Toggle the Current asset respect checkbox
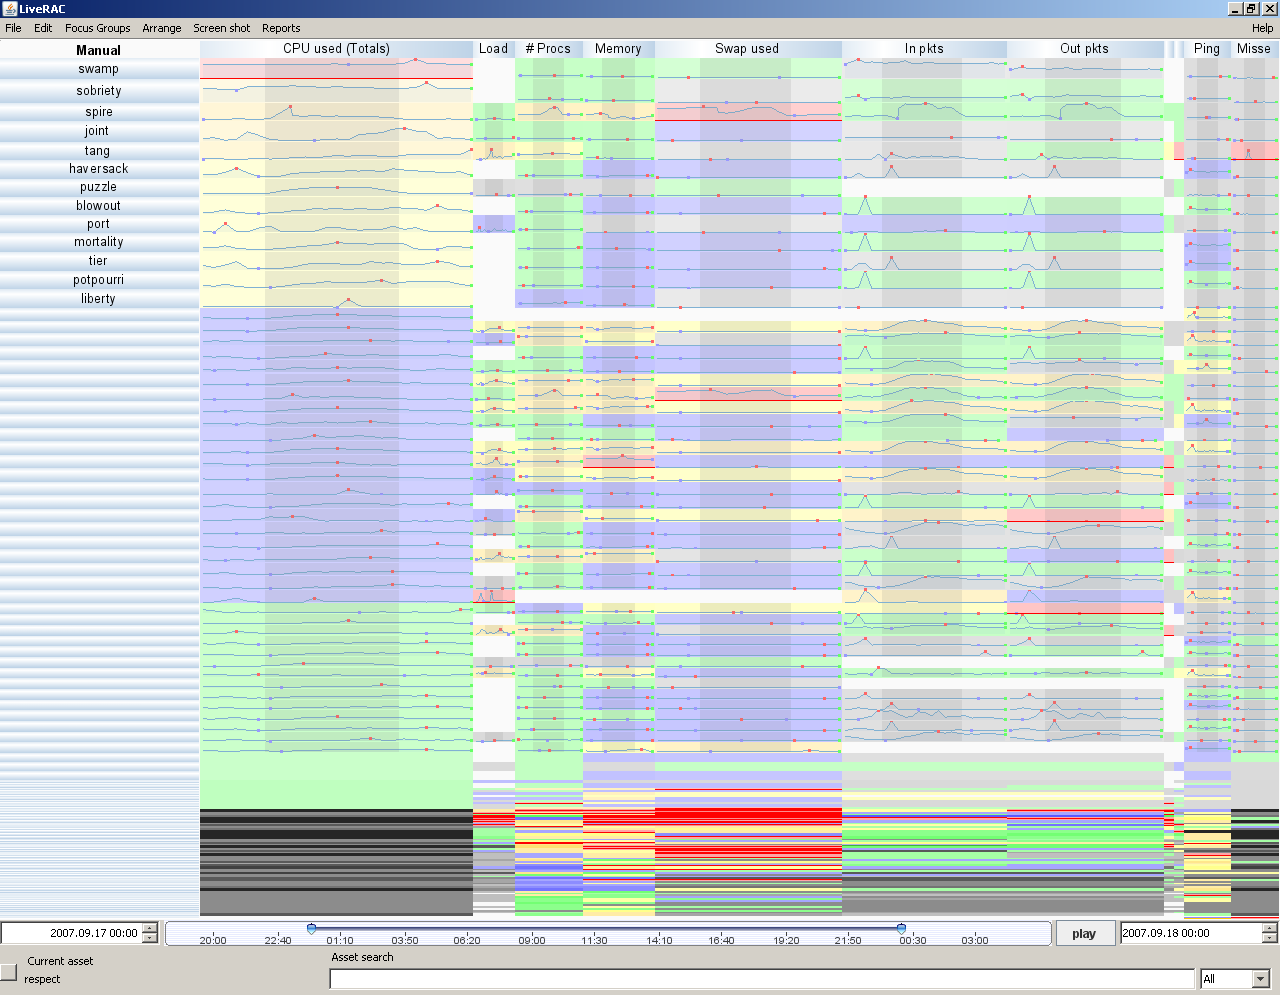 pos(9,971)
